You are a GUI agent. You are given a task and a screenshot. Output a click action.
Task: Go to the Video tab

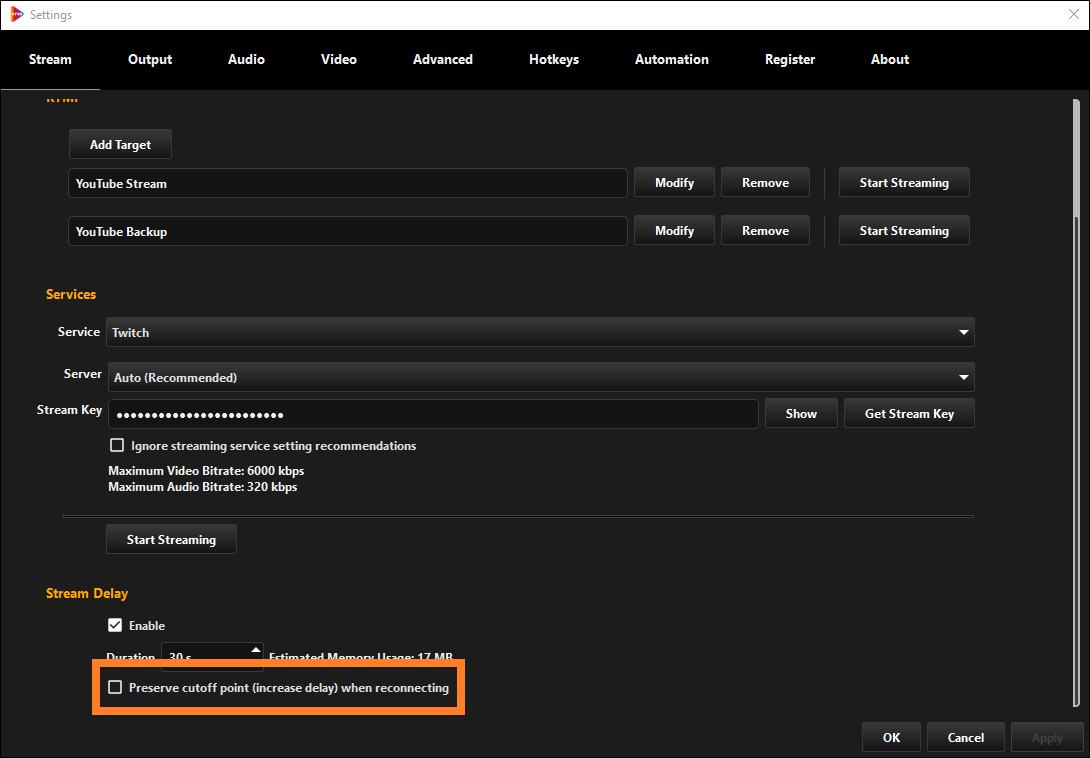(x=339, y=60)
